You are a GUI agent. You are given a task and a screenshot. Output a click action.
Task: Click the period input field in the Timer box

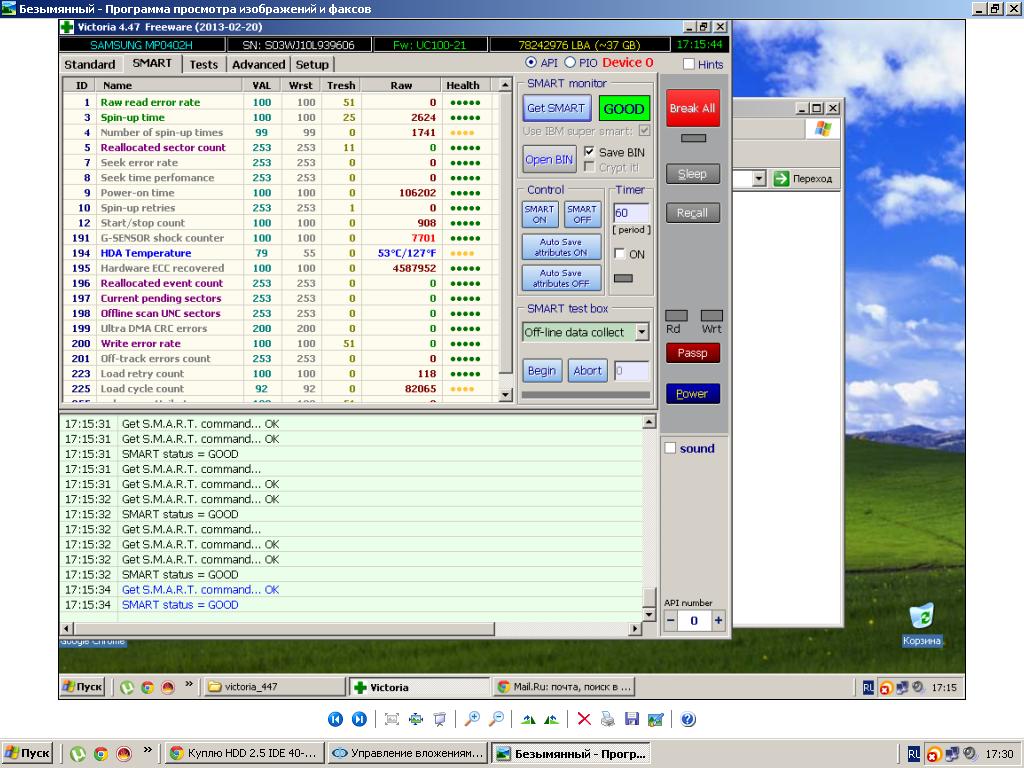[630, 213]
